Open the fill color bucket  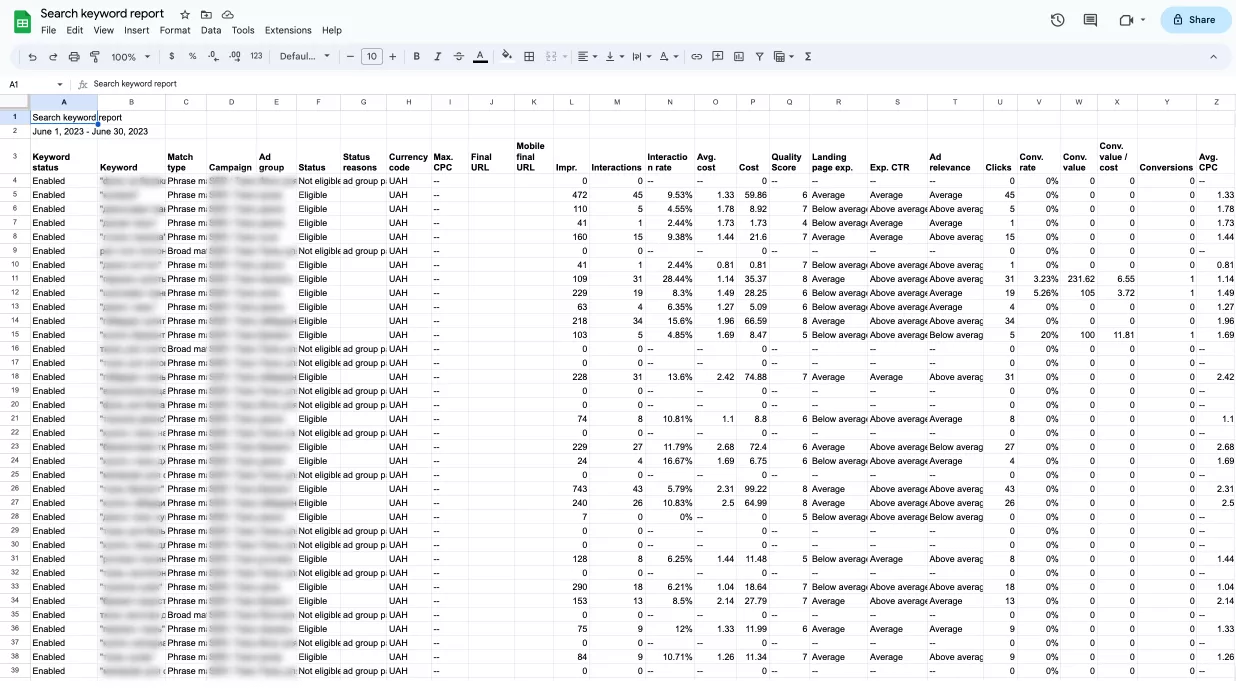(507, 57)
